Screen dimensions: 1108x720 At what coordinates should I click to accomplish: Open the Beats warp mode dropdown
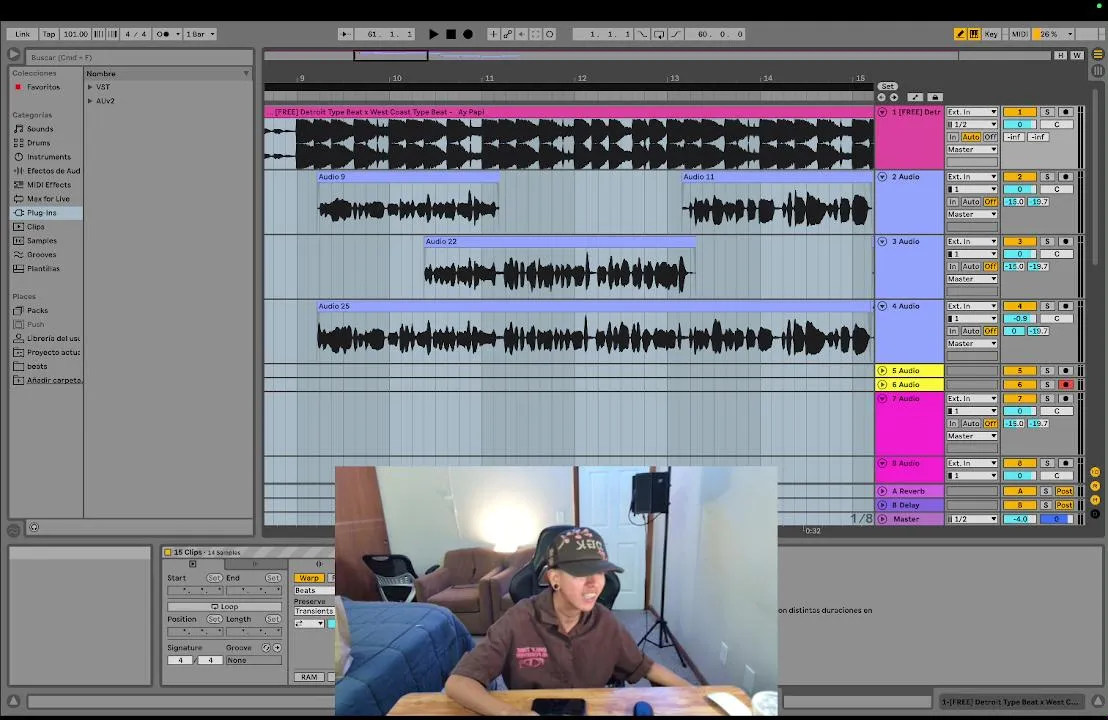(314, 590)
